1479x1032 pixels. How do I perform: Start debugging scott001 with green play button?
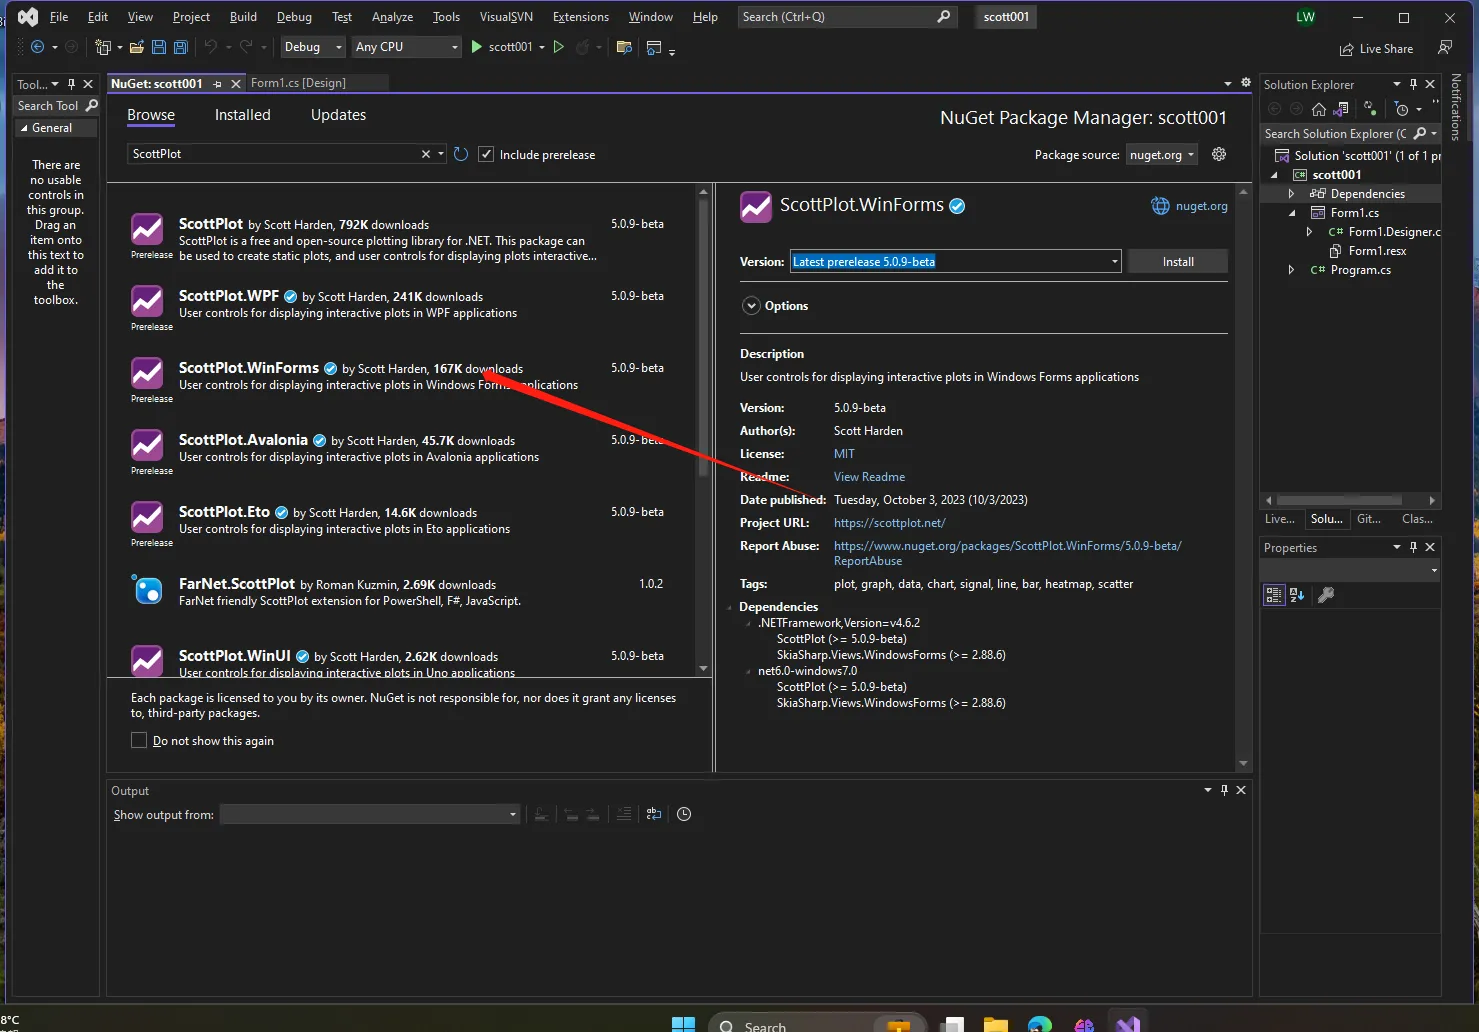(x=477, y=47)
